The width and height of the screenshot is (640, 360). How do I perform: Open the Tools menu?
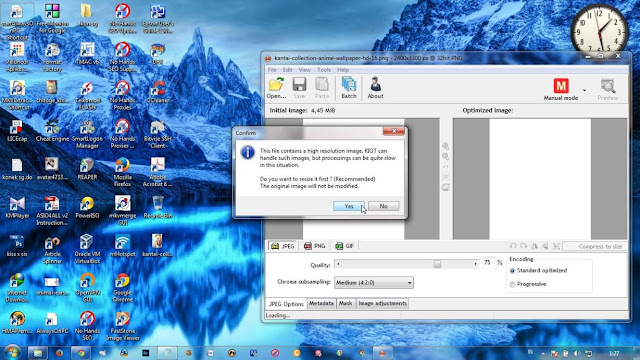(324, 70)
